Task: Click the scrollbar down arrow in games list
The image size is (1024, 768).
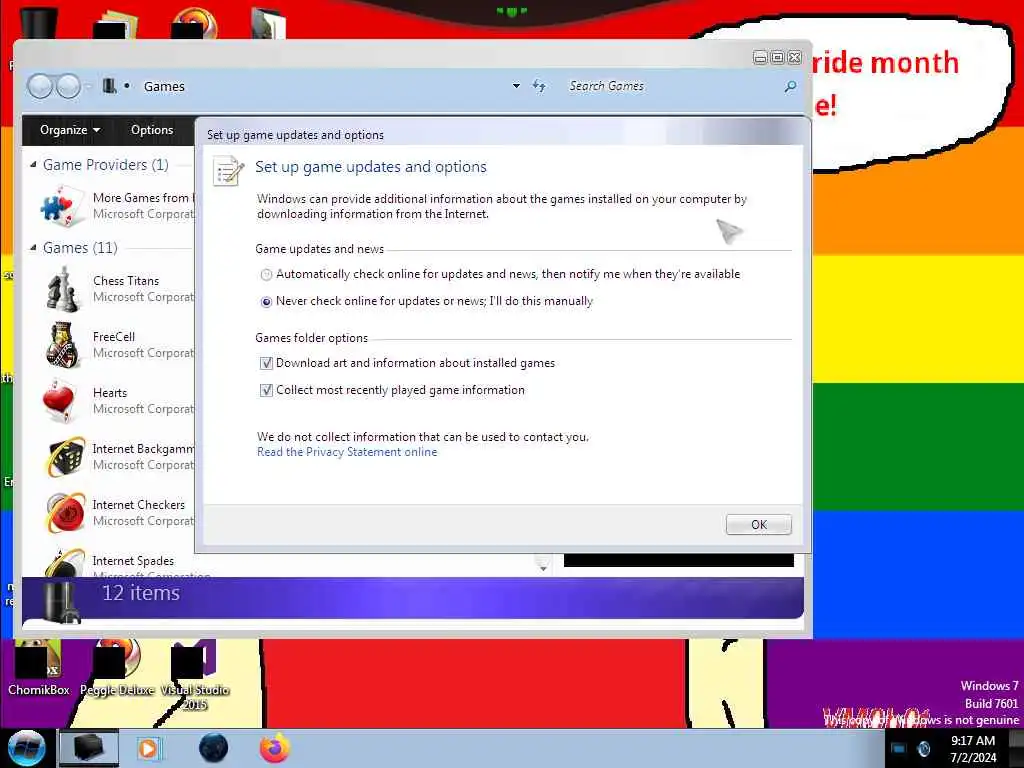Action: click(543, 568)
